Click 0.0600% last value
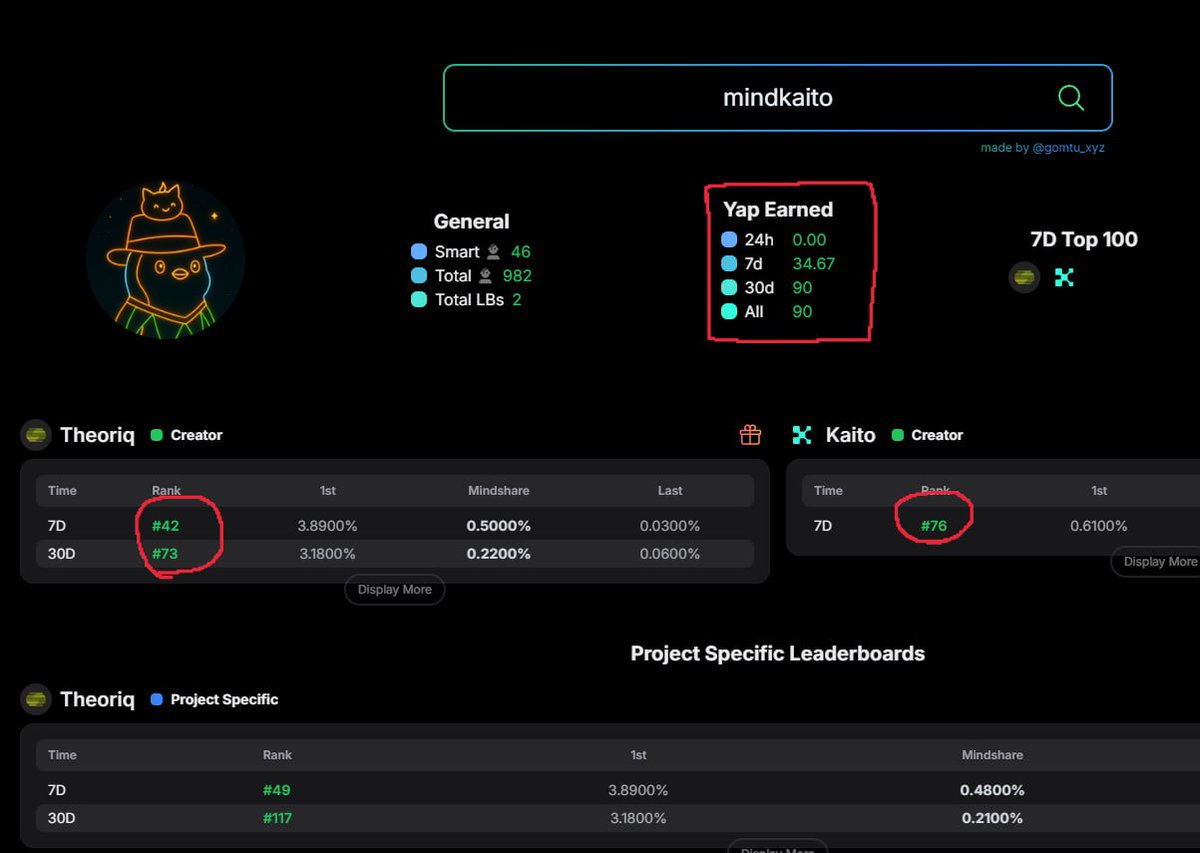This screenshot has height=853, width=1200. coord(670,553)
